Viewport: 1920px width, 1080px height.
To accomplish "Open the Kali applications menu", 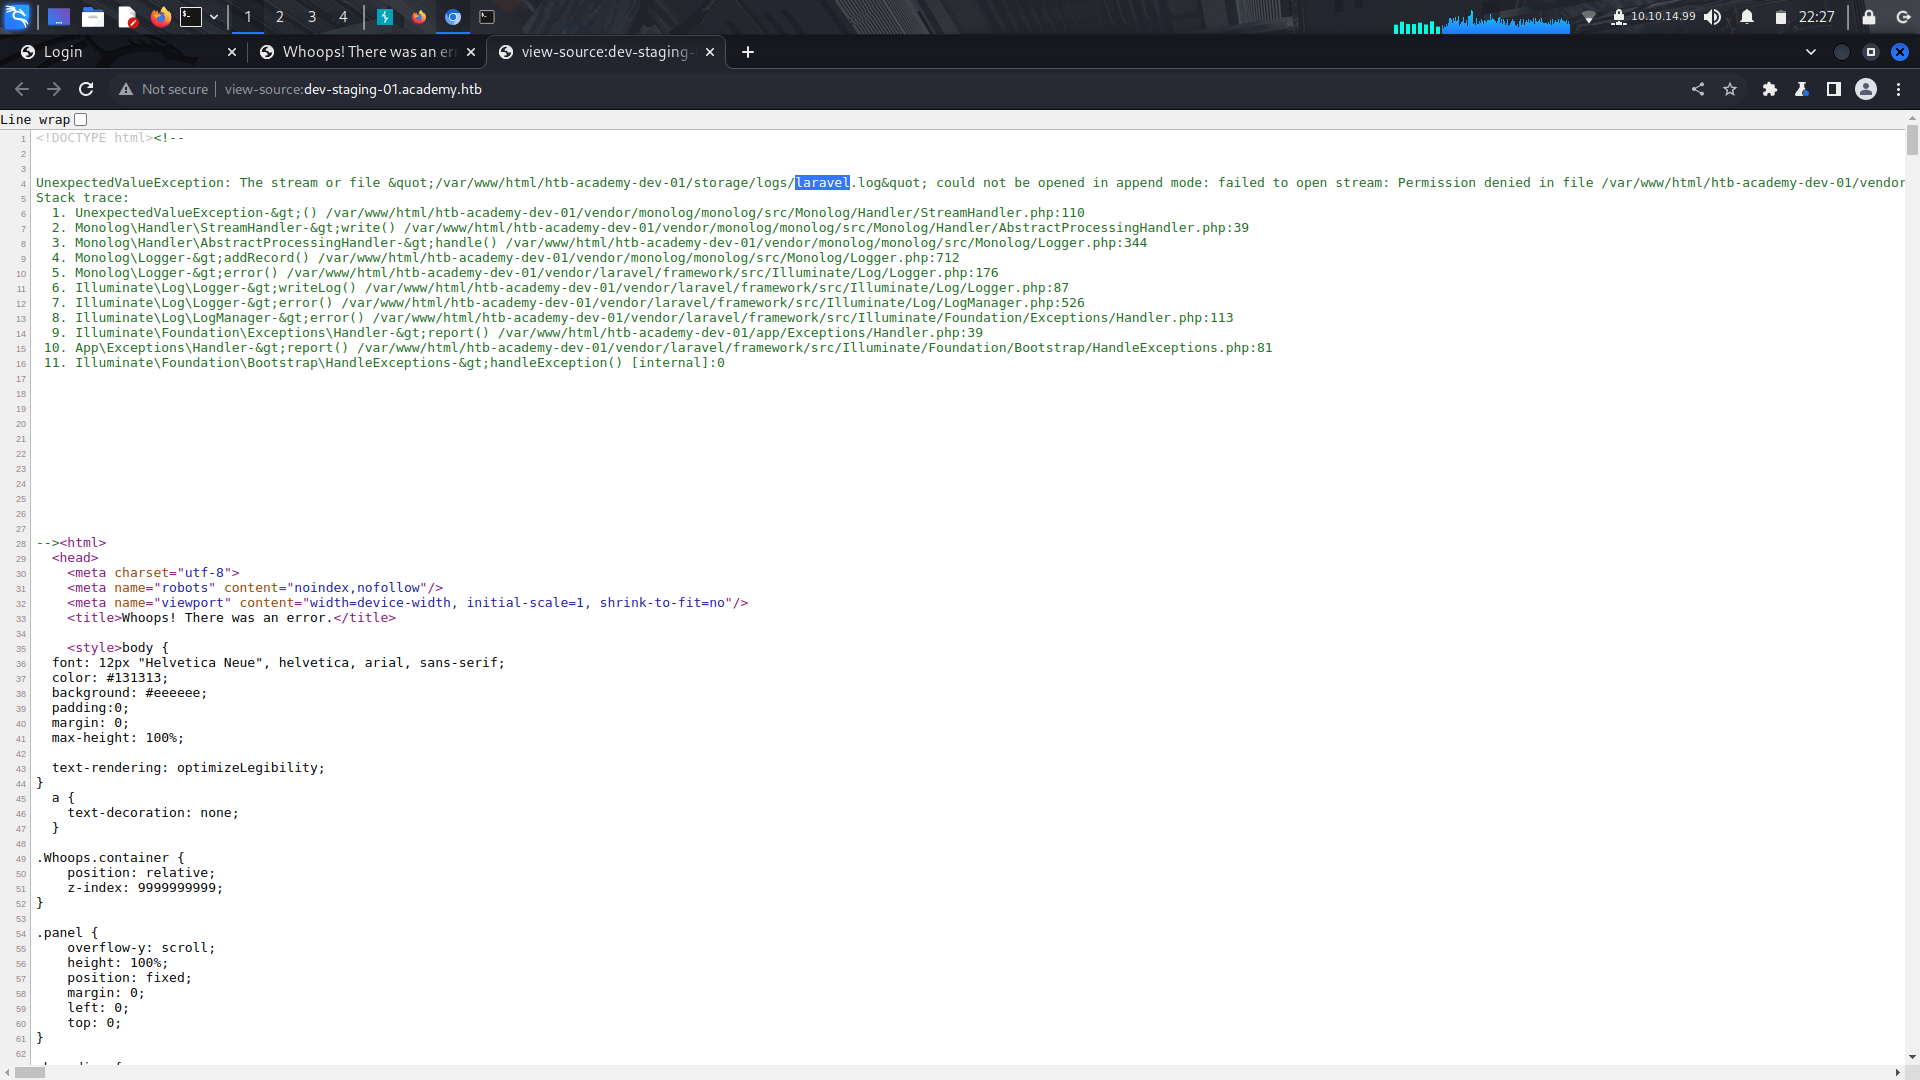I will pos(15,17).
